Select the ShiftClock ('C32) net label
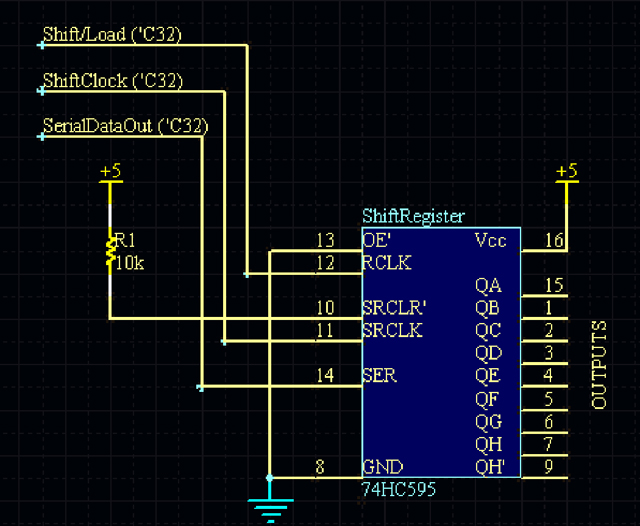The height and width of the screenshot is (526, 640). point(113,80)
